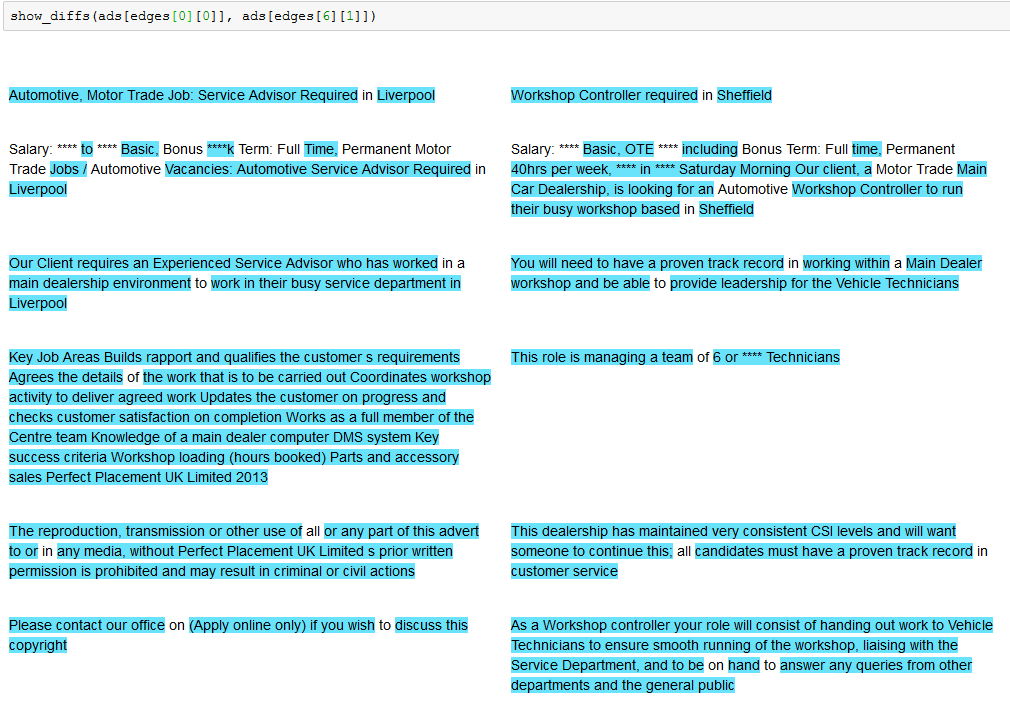The height and width of the screenshot is (710, 1010).
Task: Click the 'Please contact our office' paragraph
Action: click(x=238, y=635)
